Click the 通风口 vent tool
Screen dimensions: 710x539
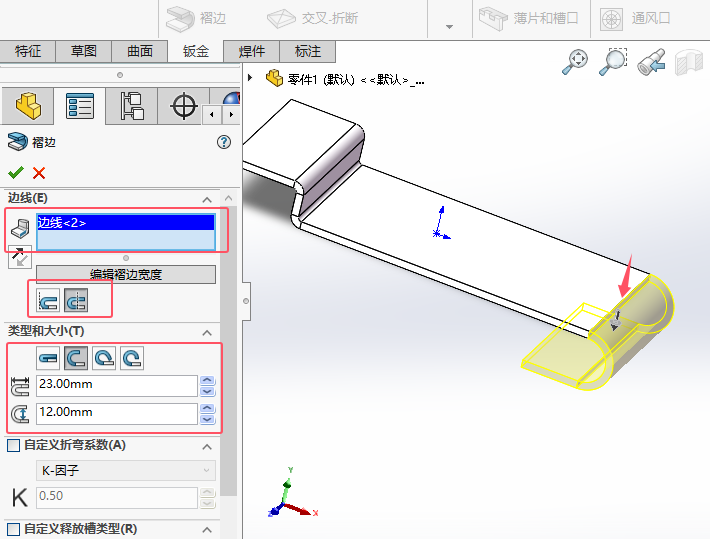coord(635,19)
